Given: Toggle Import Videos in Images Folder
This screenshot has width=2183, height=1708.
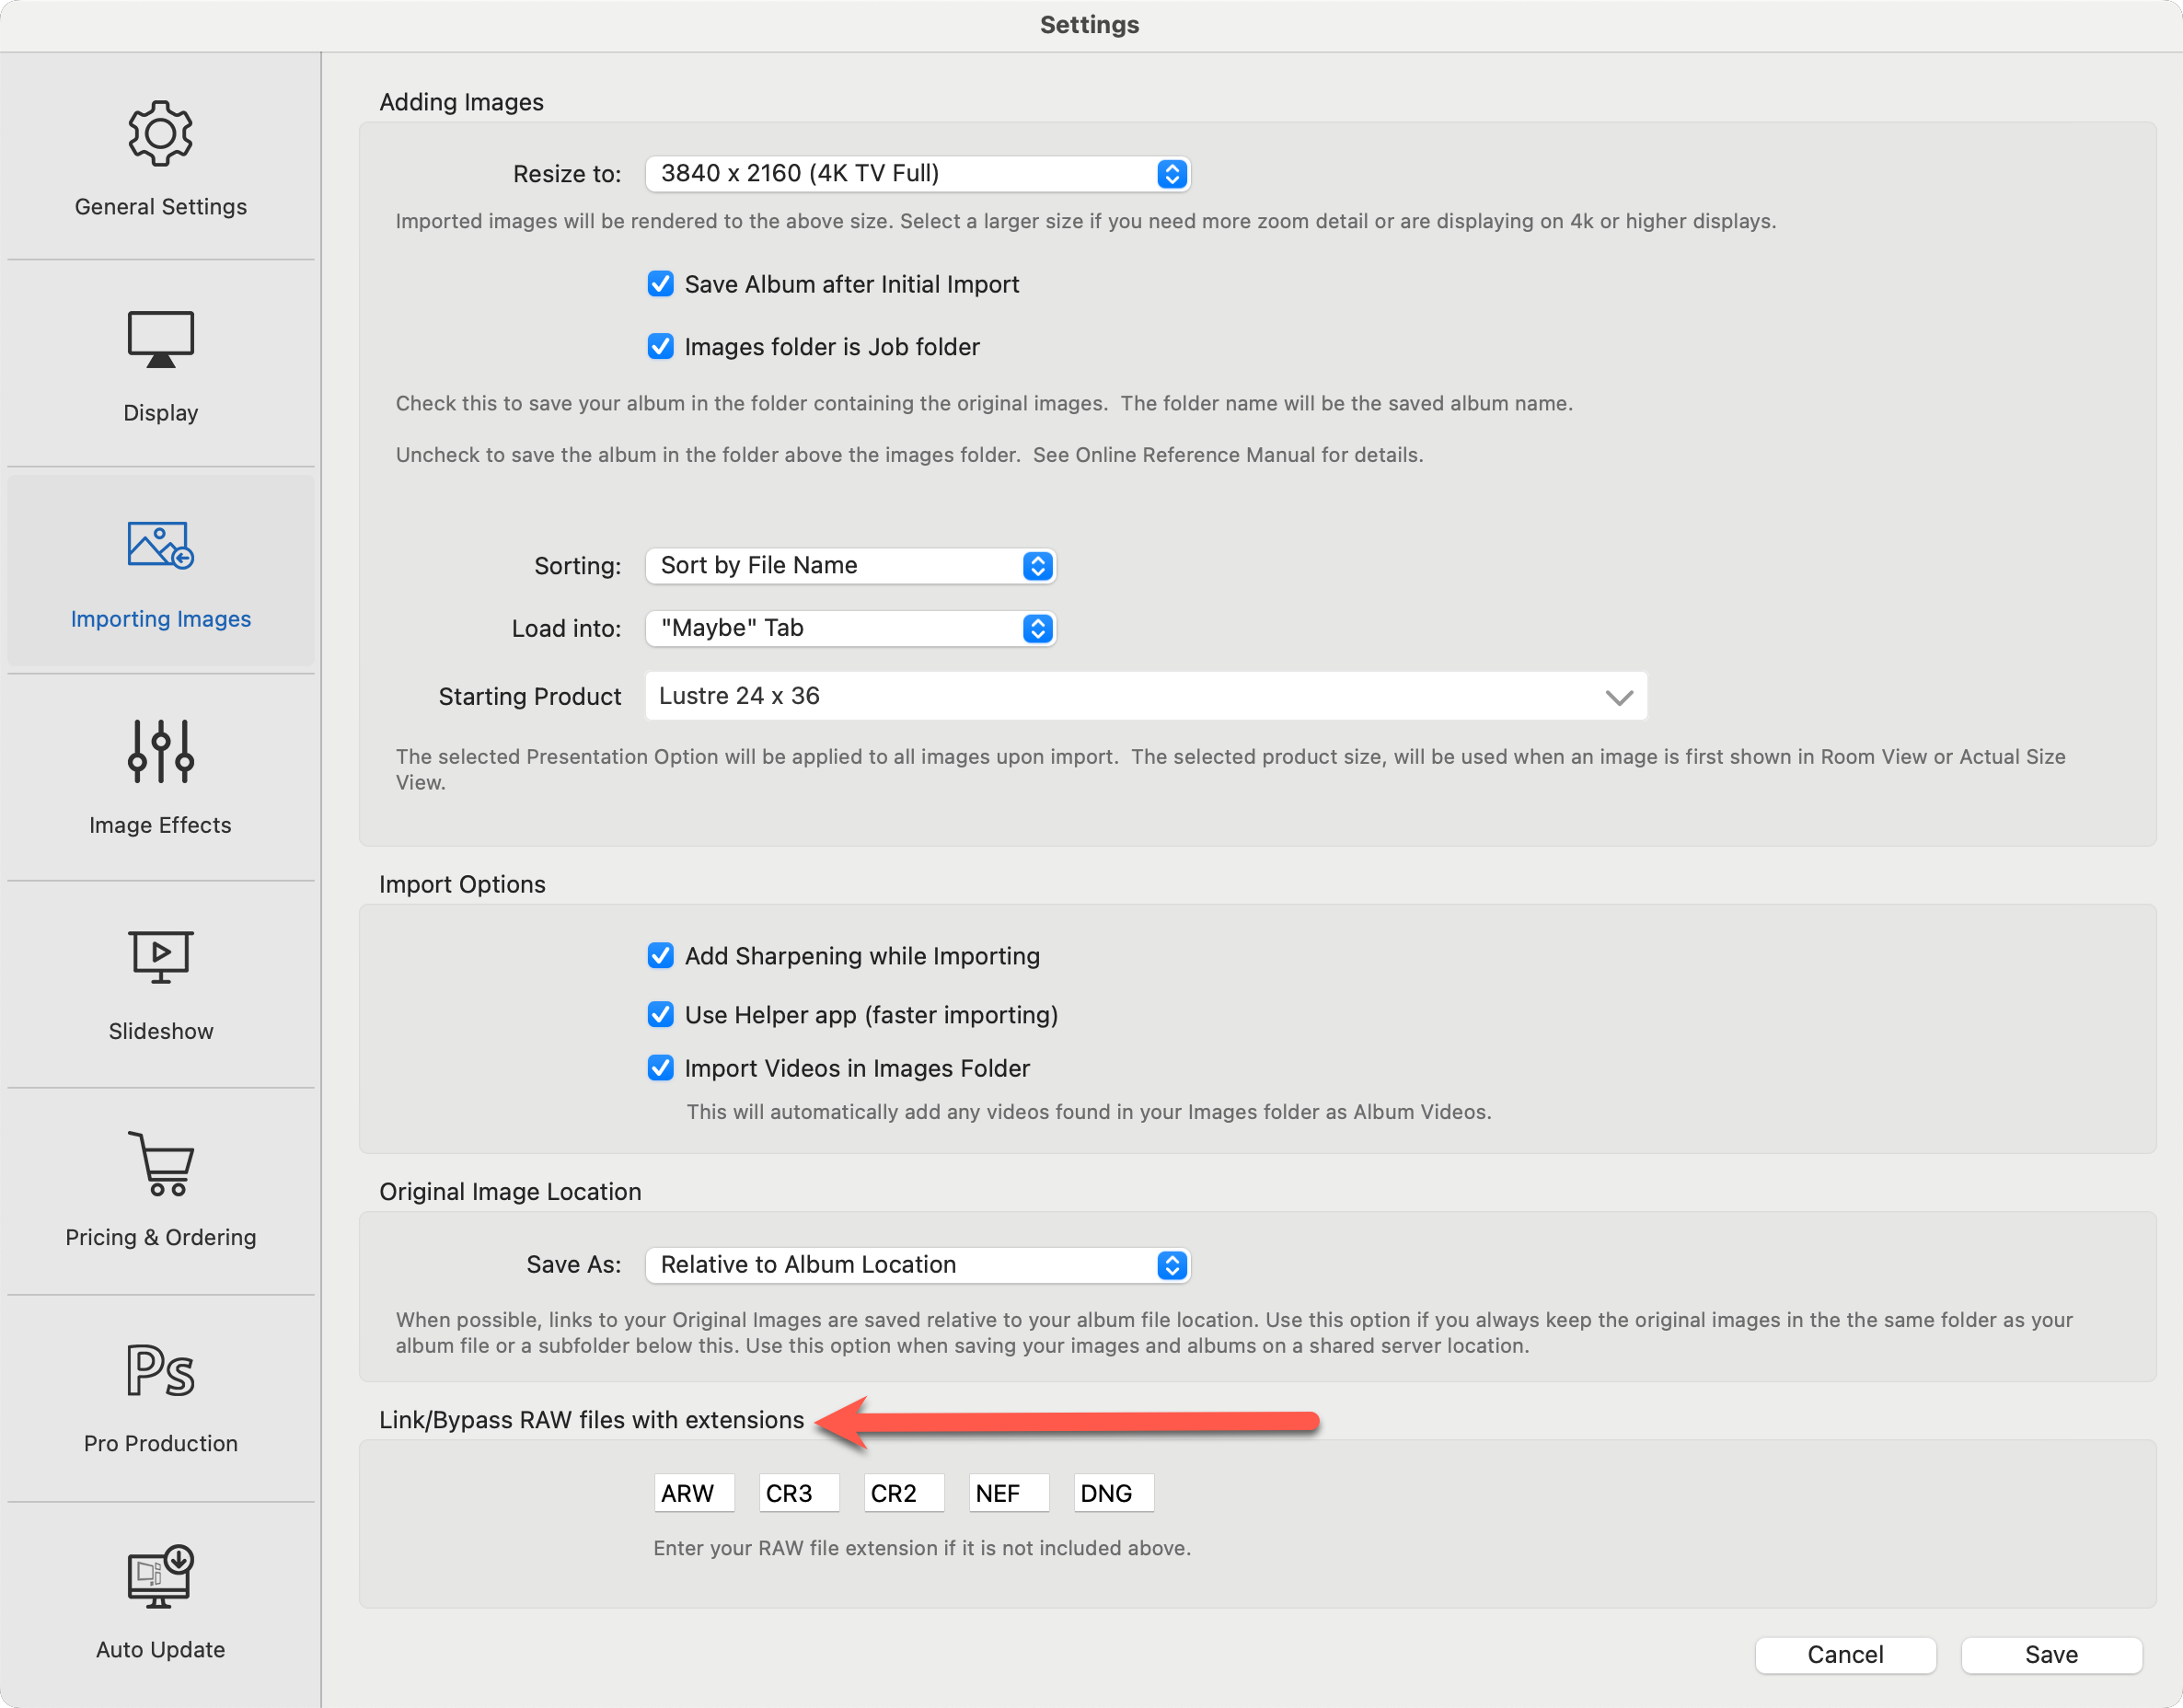Looking at the screenshot, I should click(x=660, y=1068).
